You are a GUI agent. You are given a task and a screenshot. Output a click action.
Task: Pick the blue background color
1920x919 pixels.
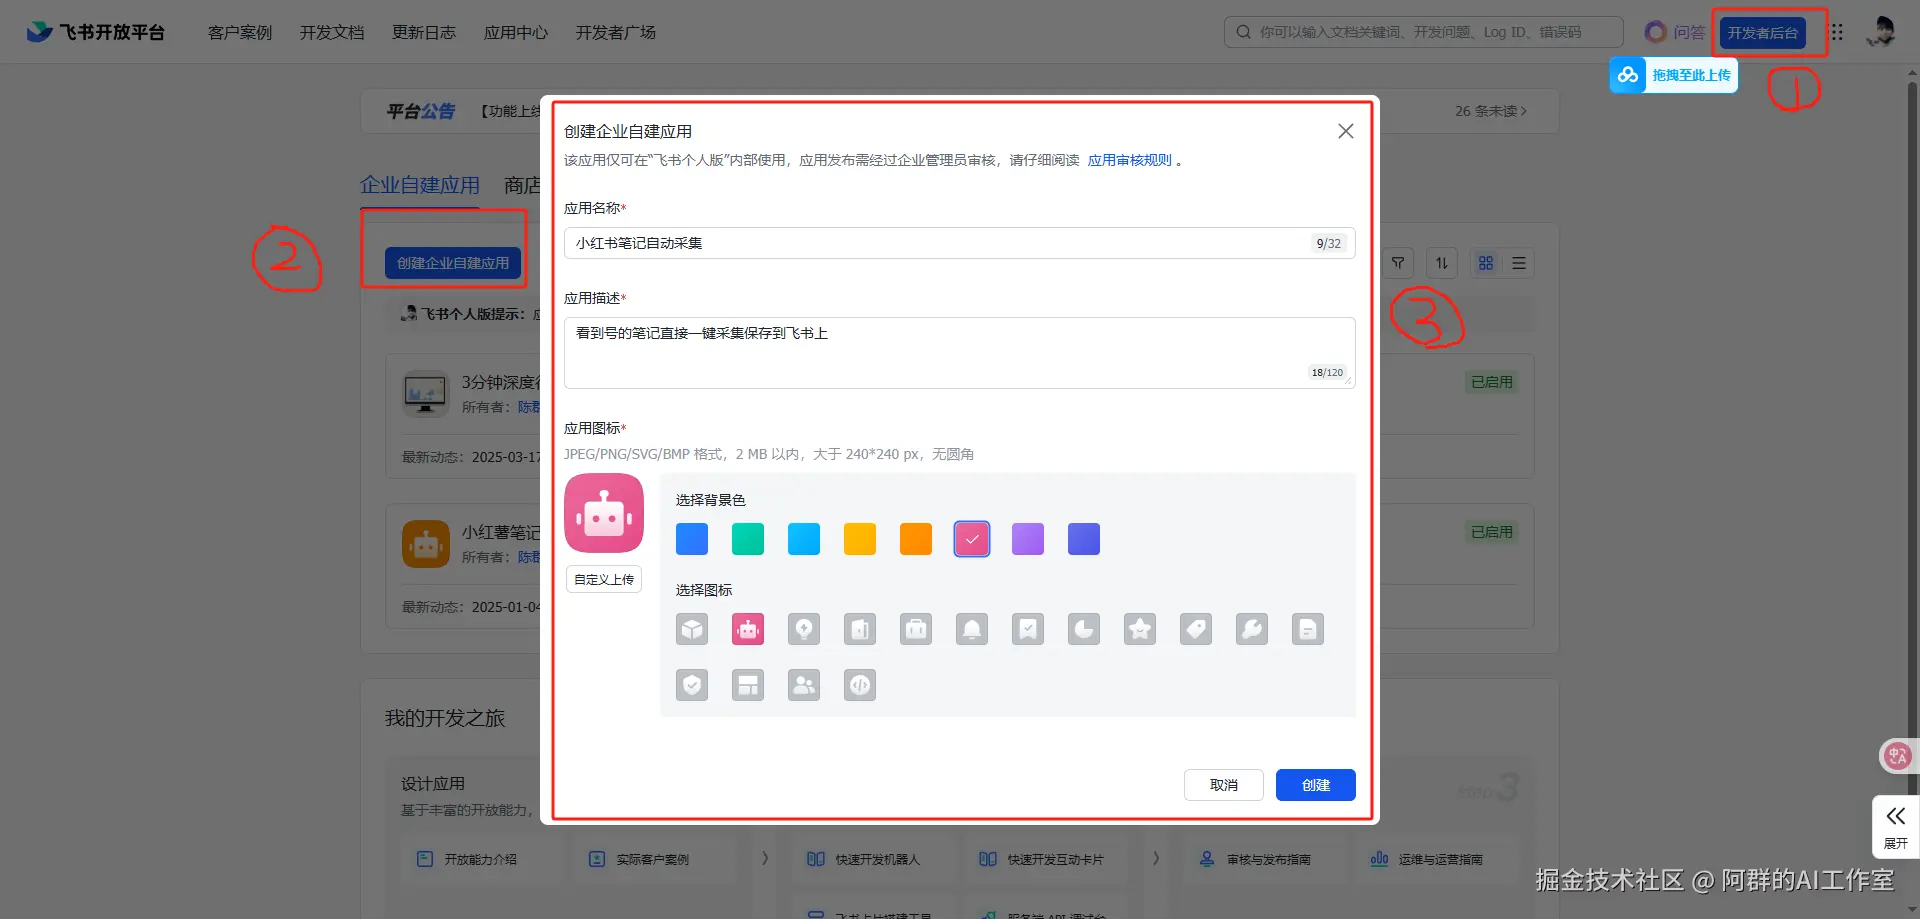point(692,539)
